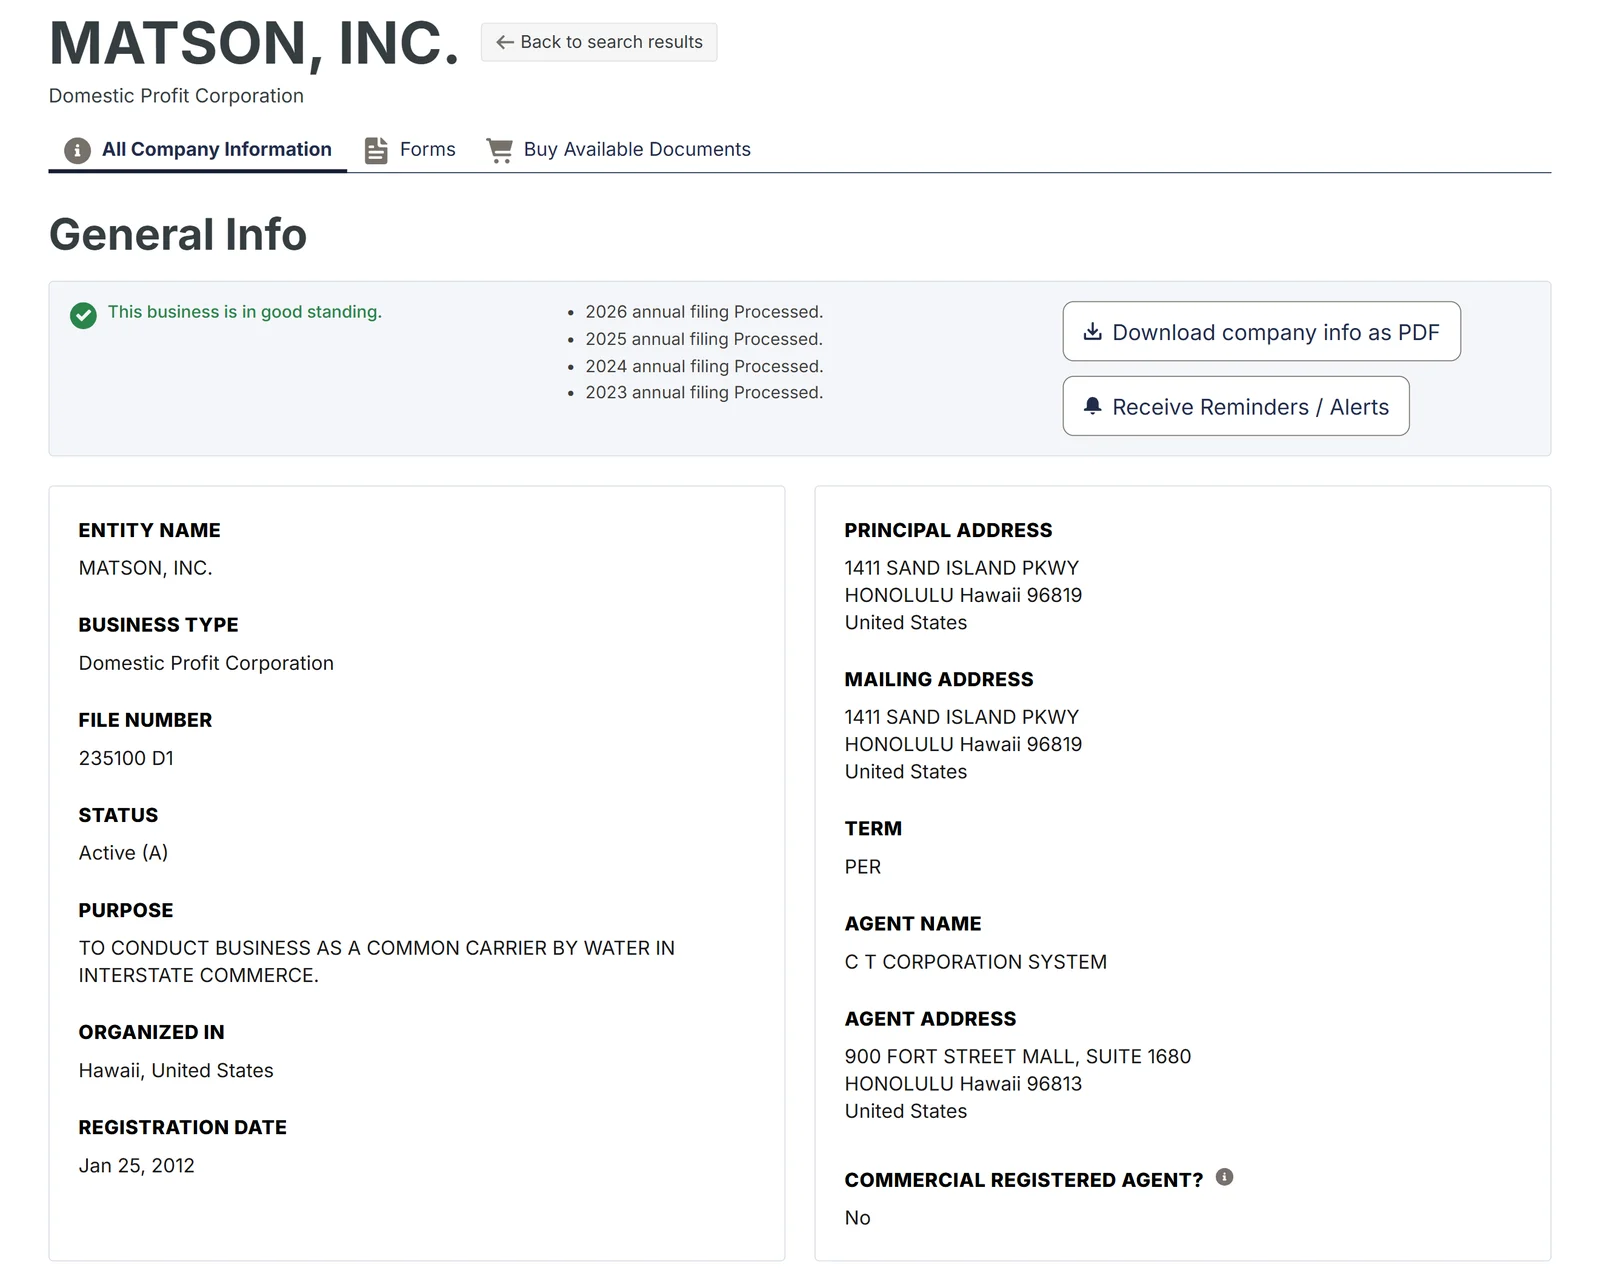The width and height of the screenshot is (1600, 1273).
Task: Click 2025 annual filing Processed entry
Action: 704,339
